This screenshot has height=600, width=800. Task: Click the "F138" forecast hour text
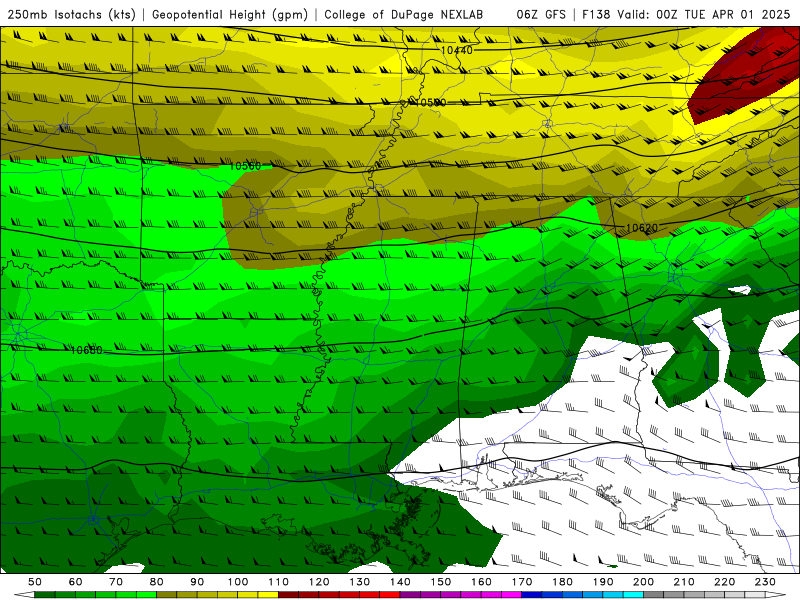596,15
